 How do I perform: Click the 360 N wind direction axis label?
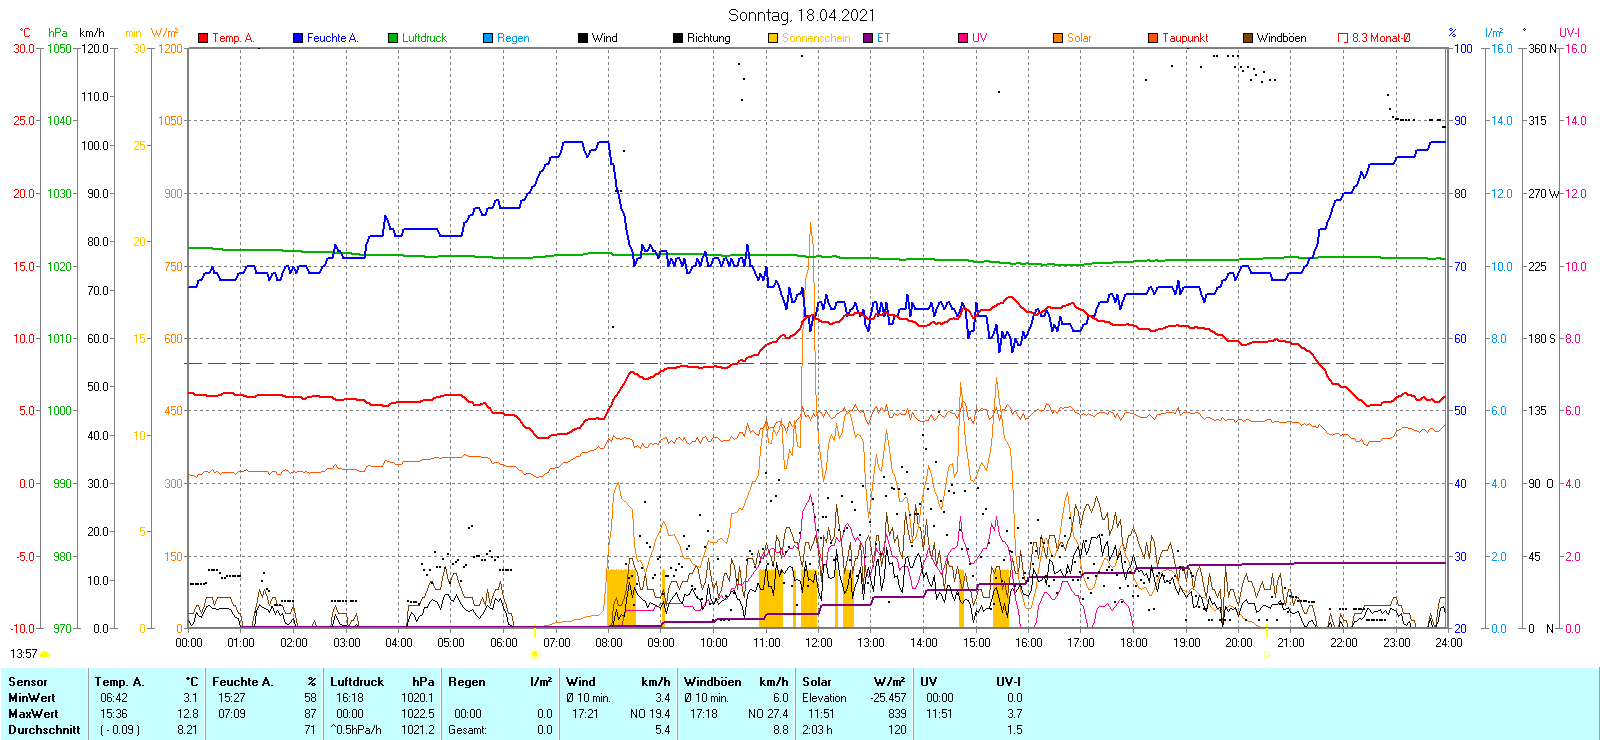tap(1543, 48)
